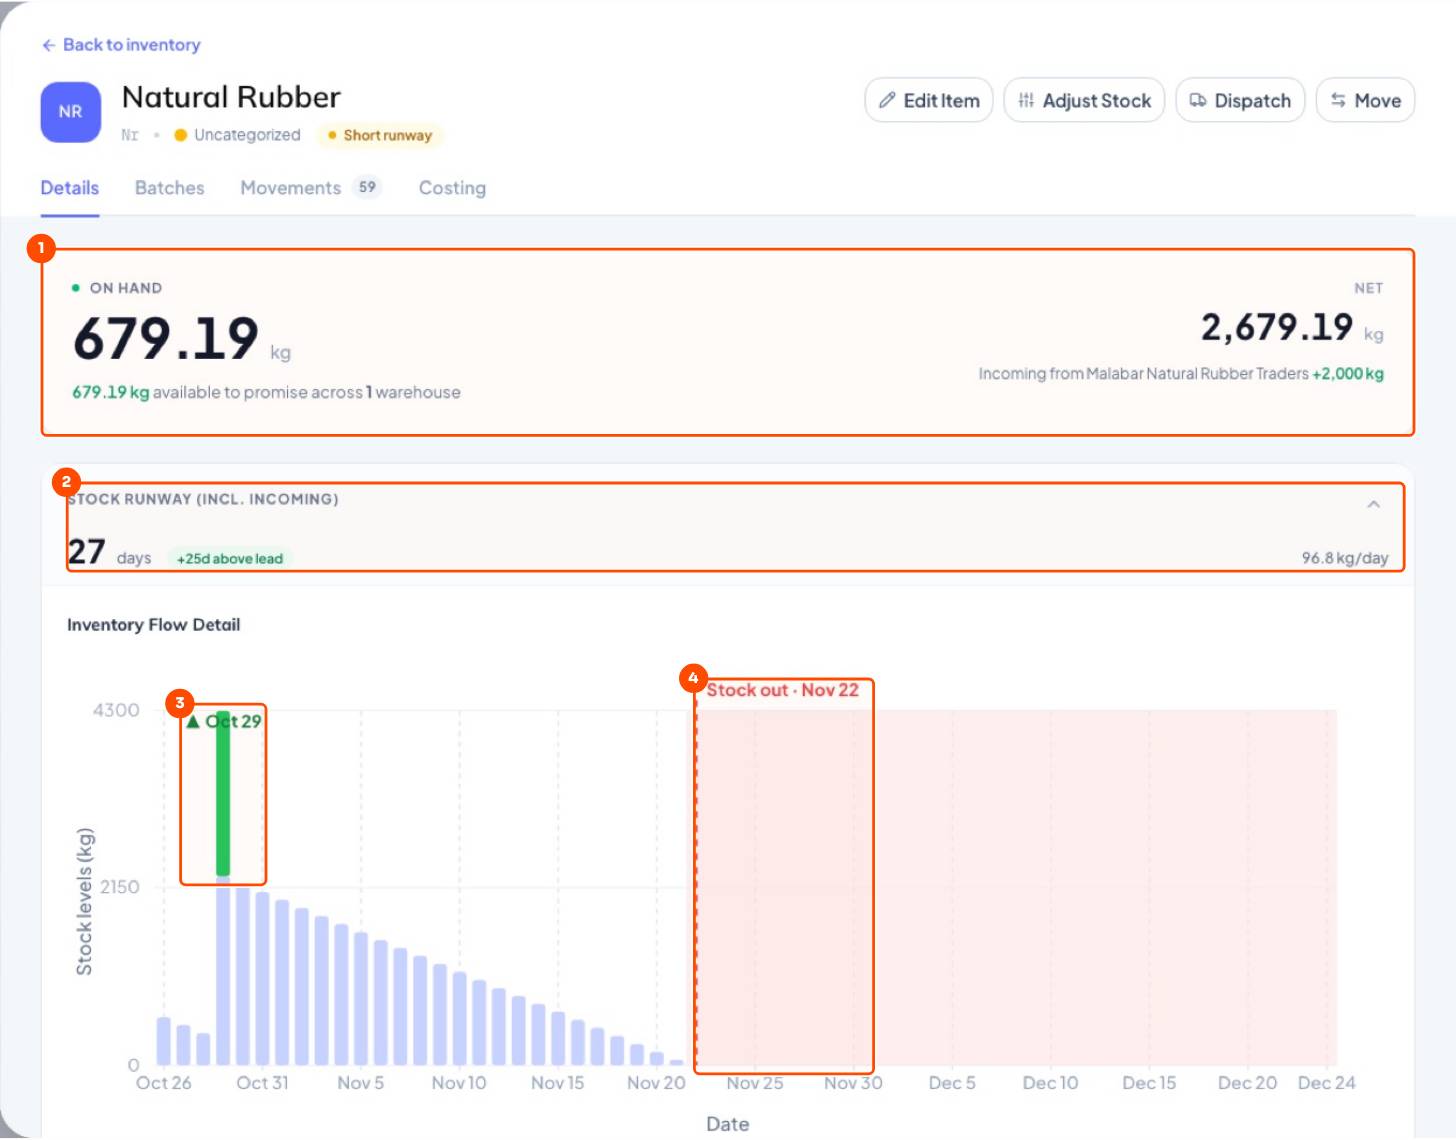Viewport: 1456px width, 1140px height.
Task: Switch to the Costing tab
Action: 452,188
